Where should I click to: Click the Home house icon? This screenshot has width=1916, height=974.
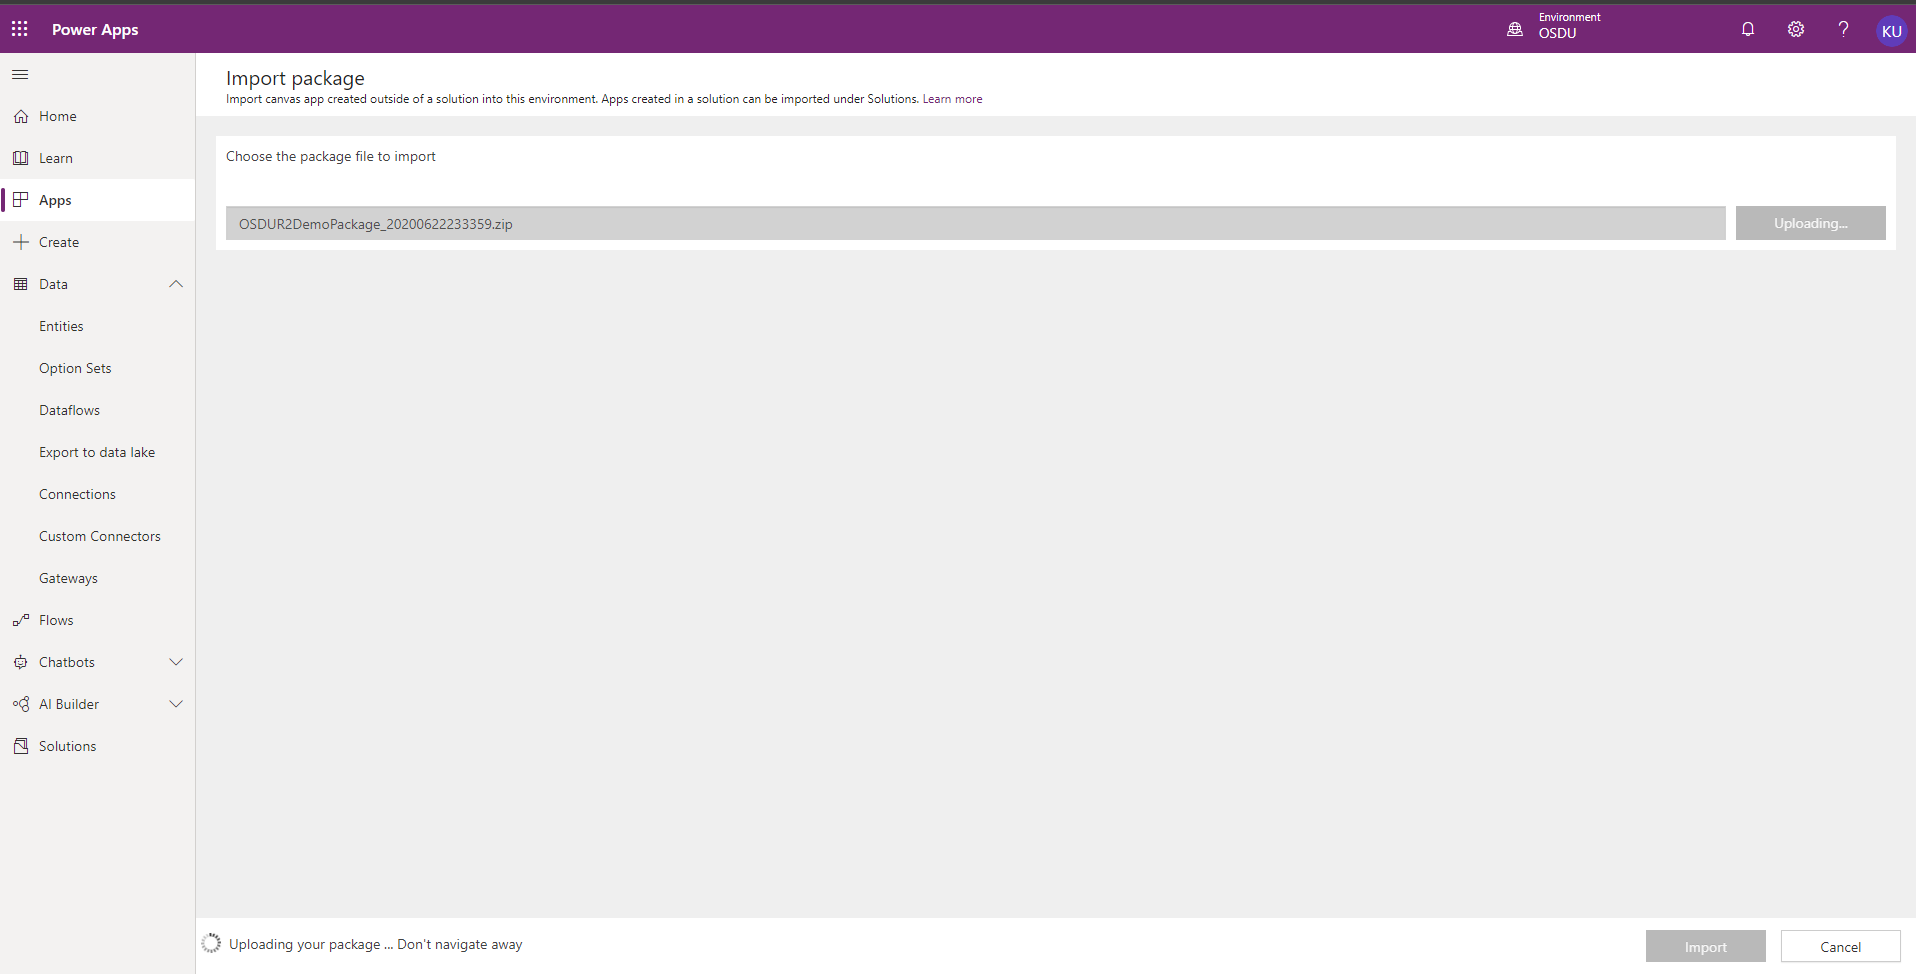coord(21,117)
